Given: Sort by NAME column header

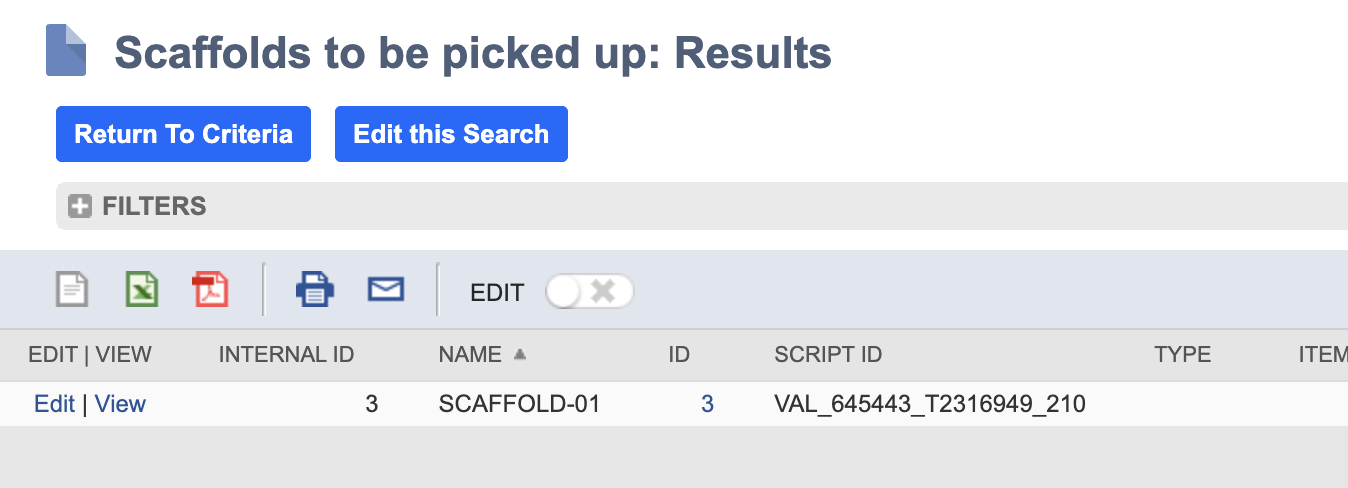Looking at the screenshot, I should 470,354.
